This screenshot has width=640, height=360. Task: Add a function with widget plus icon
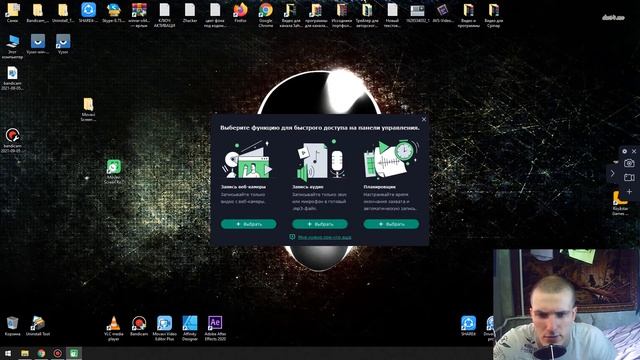[x=629, y=191]
